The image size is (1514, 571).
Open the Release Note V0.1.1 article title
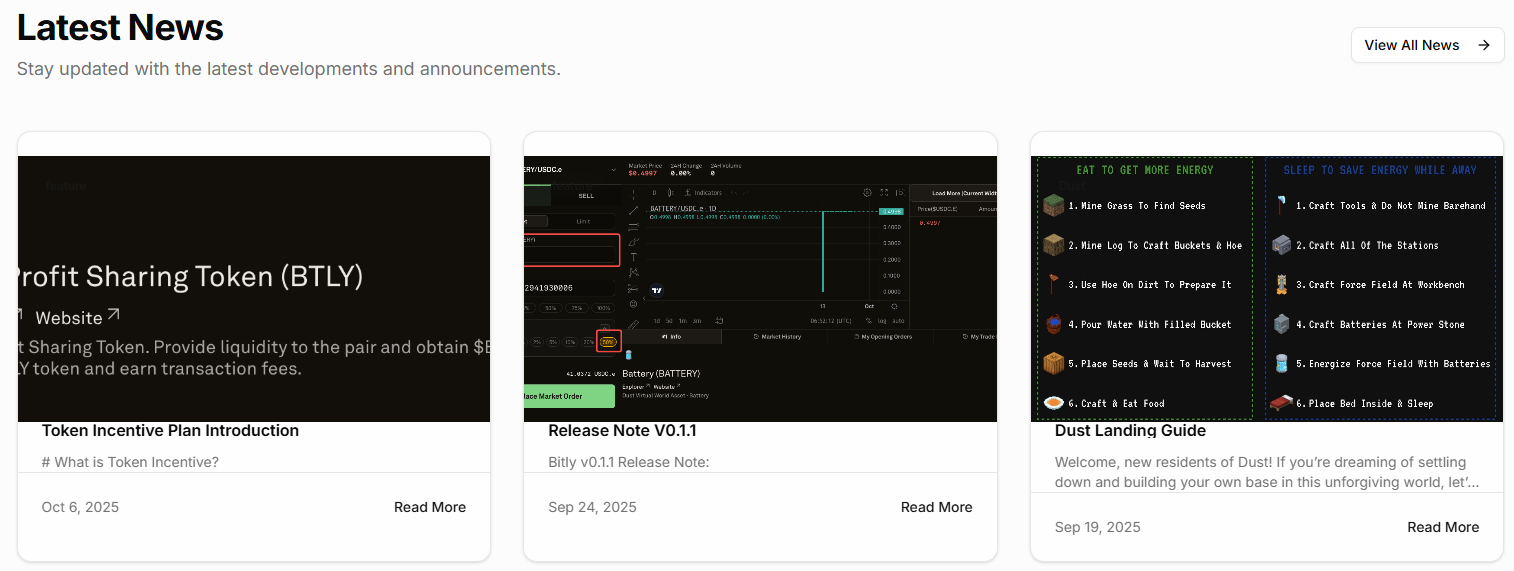click(x=622, y=431)
